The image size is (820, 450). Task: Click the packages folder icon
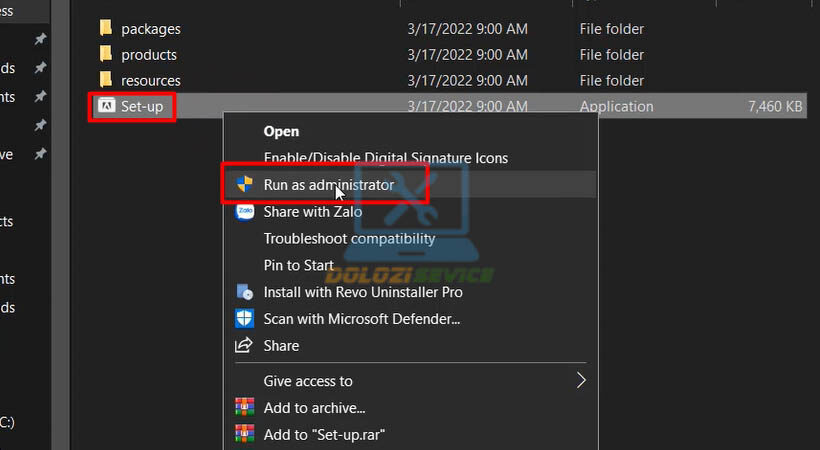106,29
